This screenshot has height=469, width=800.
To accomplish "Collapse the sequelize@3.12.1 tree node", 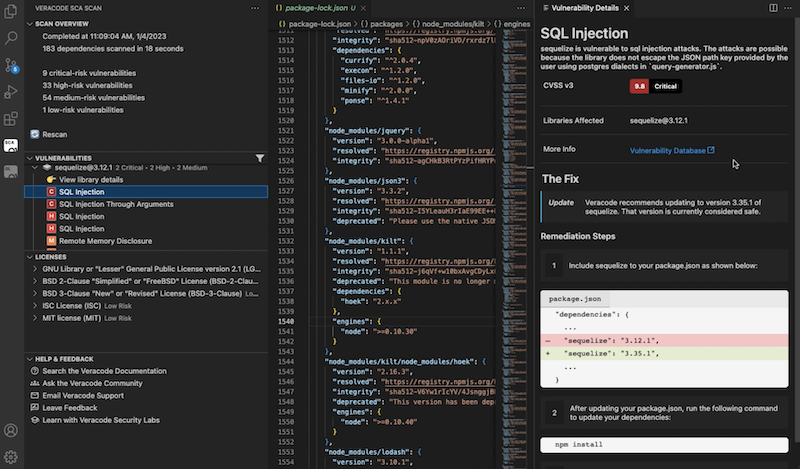I will [x=35, y=167].
